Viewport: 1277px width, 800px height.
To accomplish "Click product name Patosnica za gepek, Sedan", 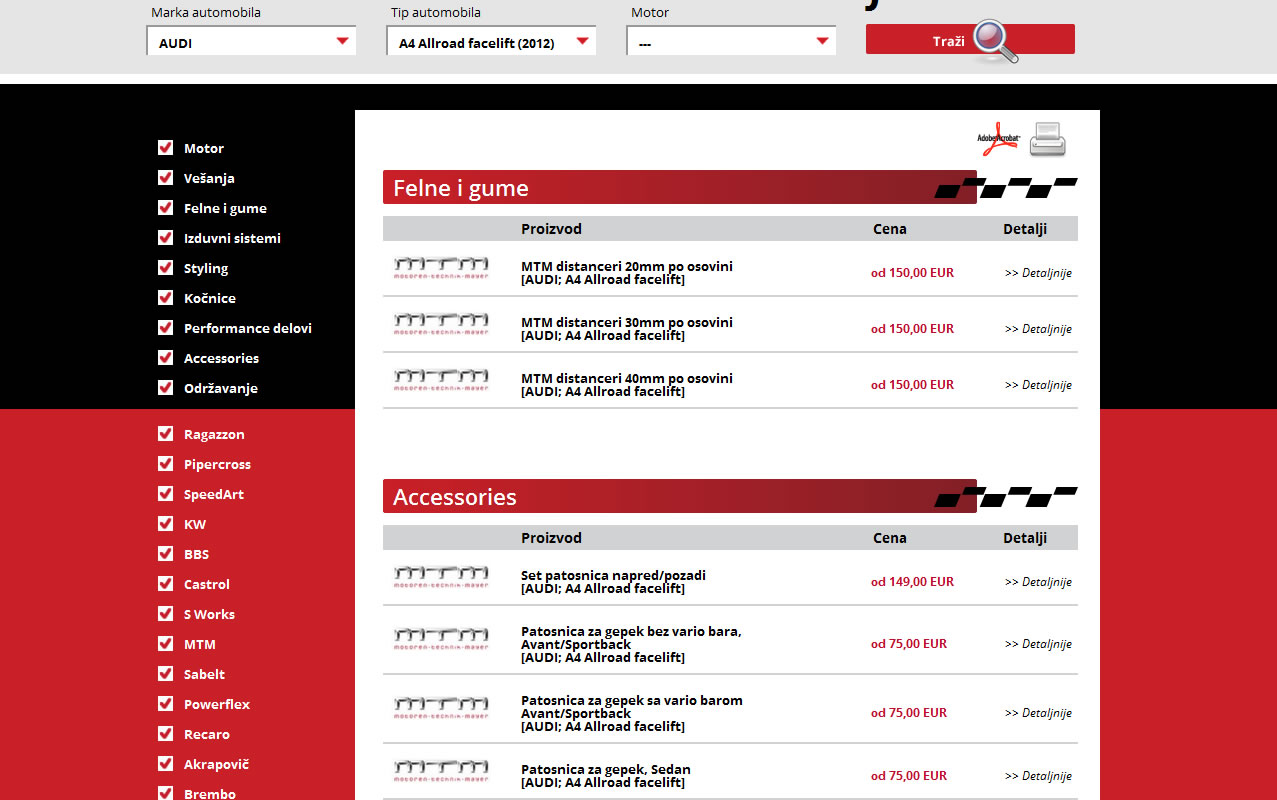I will pos(606,769).
